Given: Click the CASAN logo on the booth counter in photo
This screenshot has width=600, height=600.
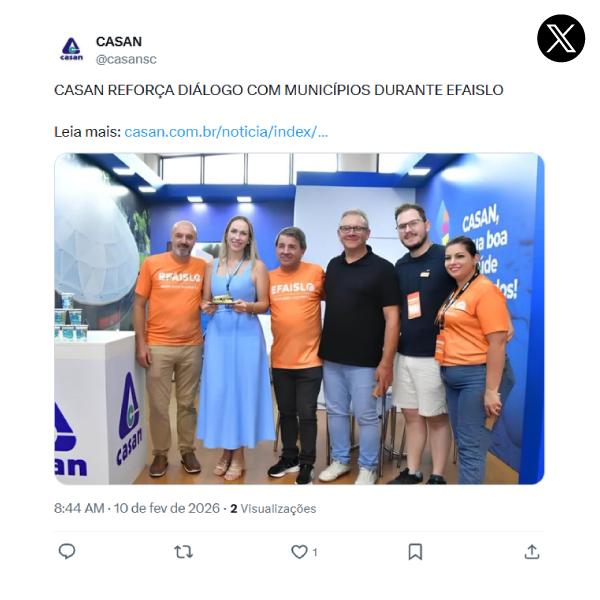Looking at the screenshot, I should pyautogui.click(x=130, y=419).
